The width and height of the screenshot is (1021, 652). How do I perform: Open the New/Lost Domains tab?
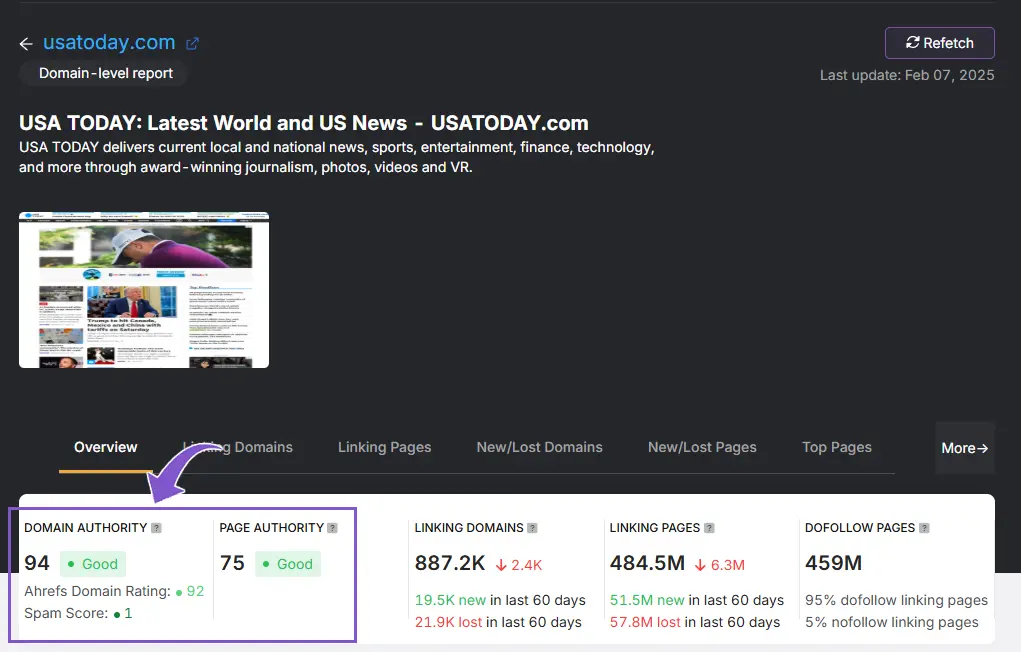[x=539, y=447]
